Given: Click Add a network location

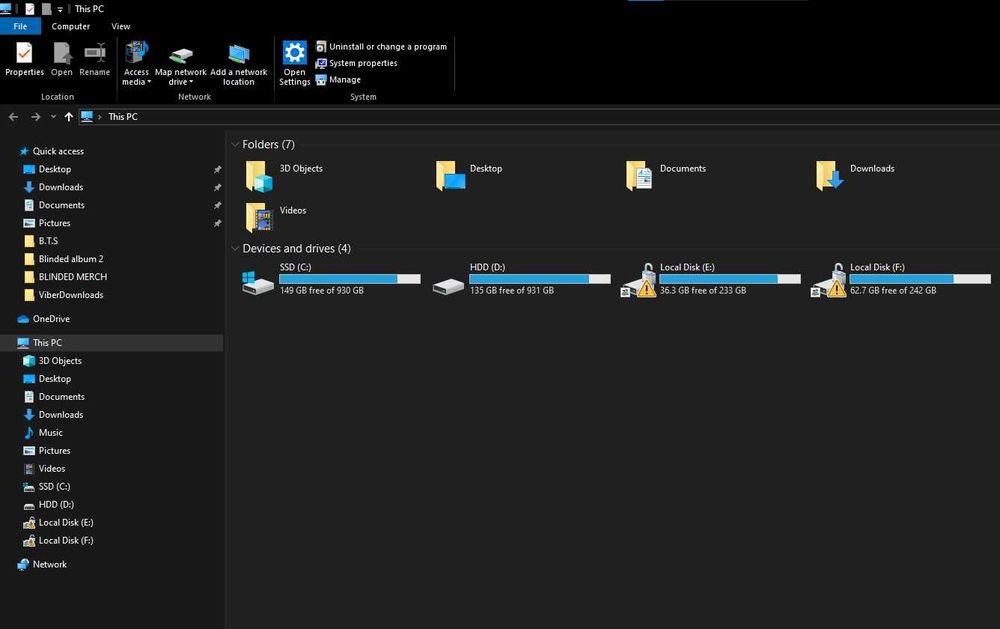Looking at the screenshot, I should point(239,64).
